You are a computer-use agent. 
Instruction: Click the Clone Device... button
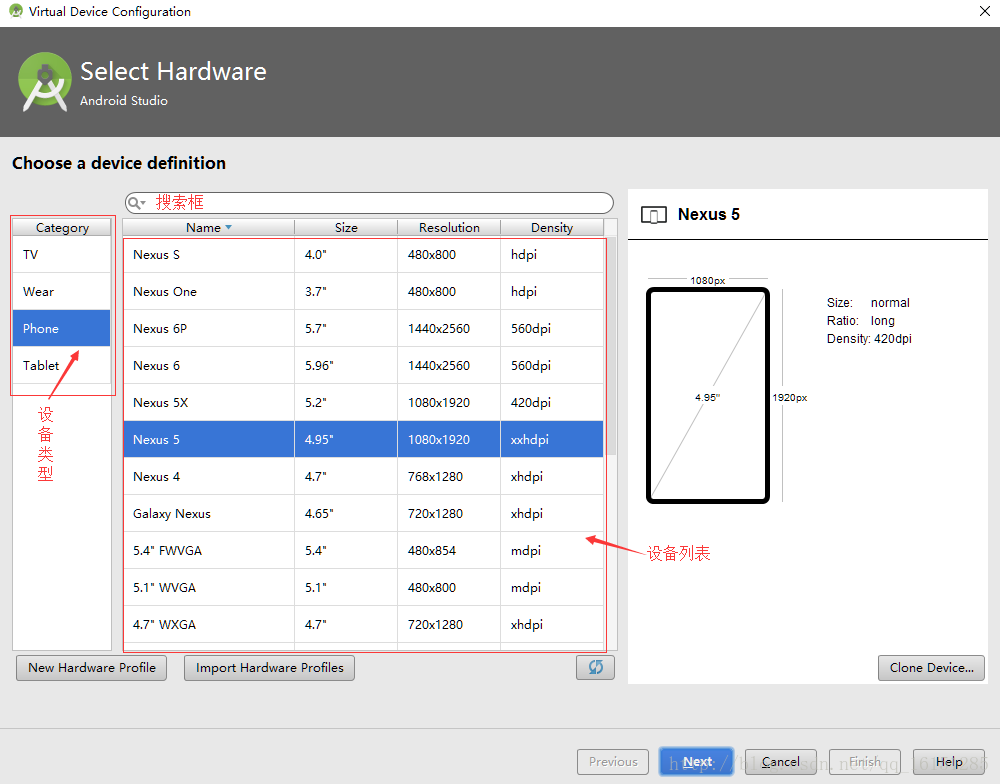click(931, 668)
